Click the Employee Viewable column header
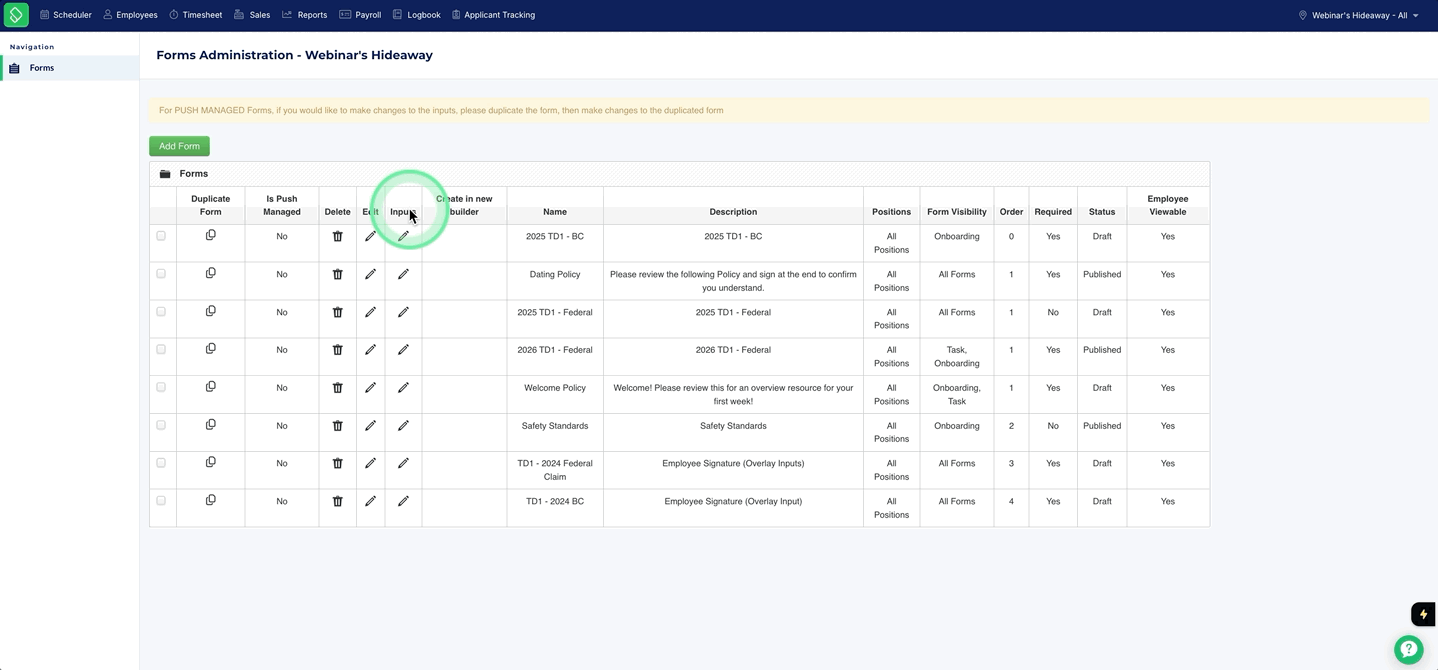1438x670 pixels. click(x=1168, y=205)
